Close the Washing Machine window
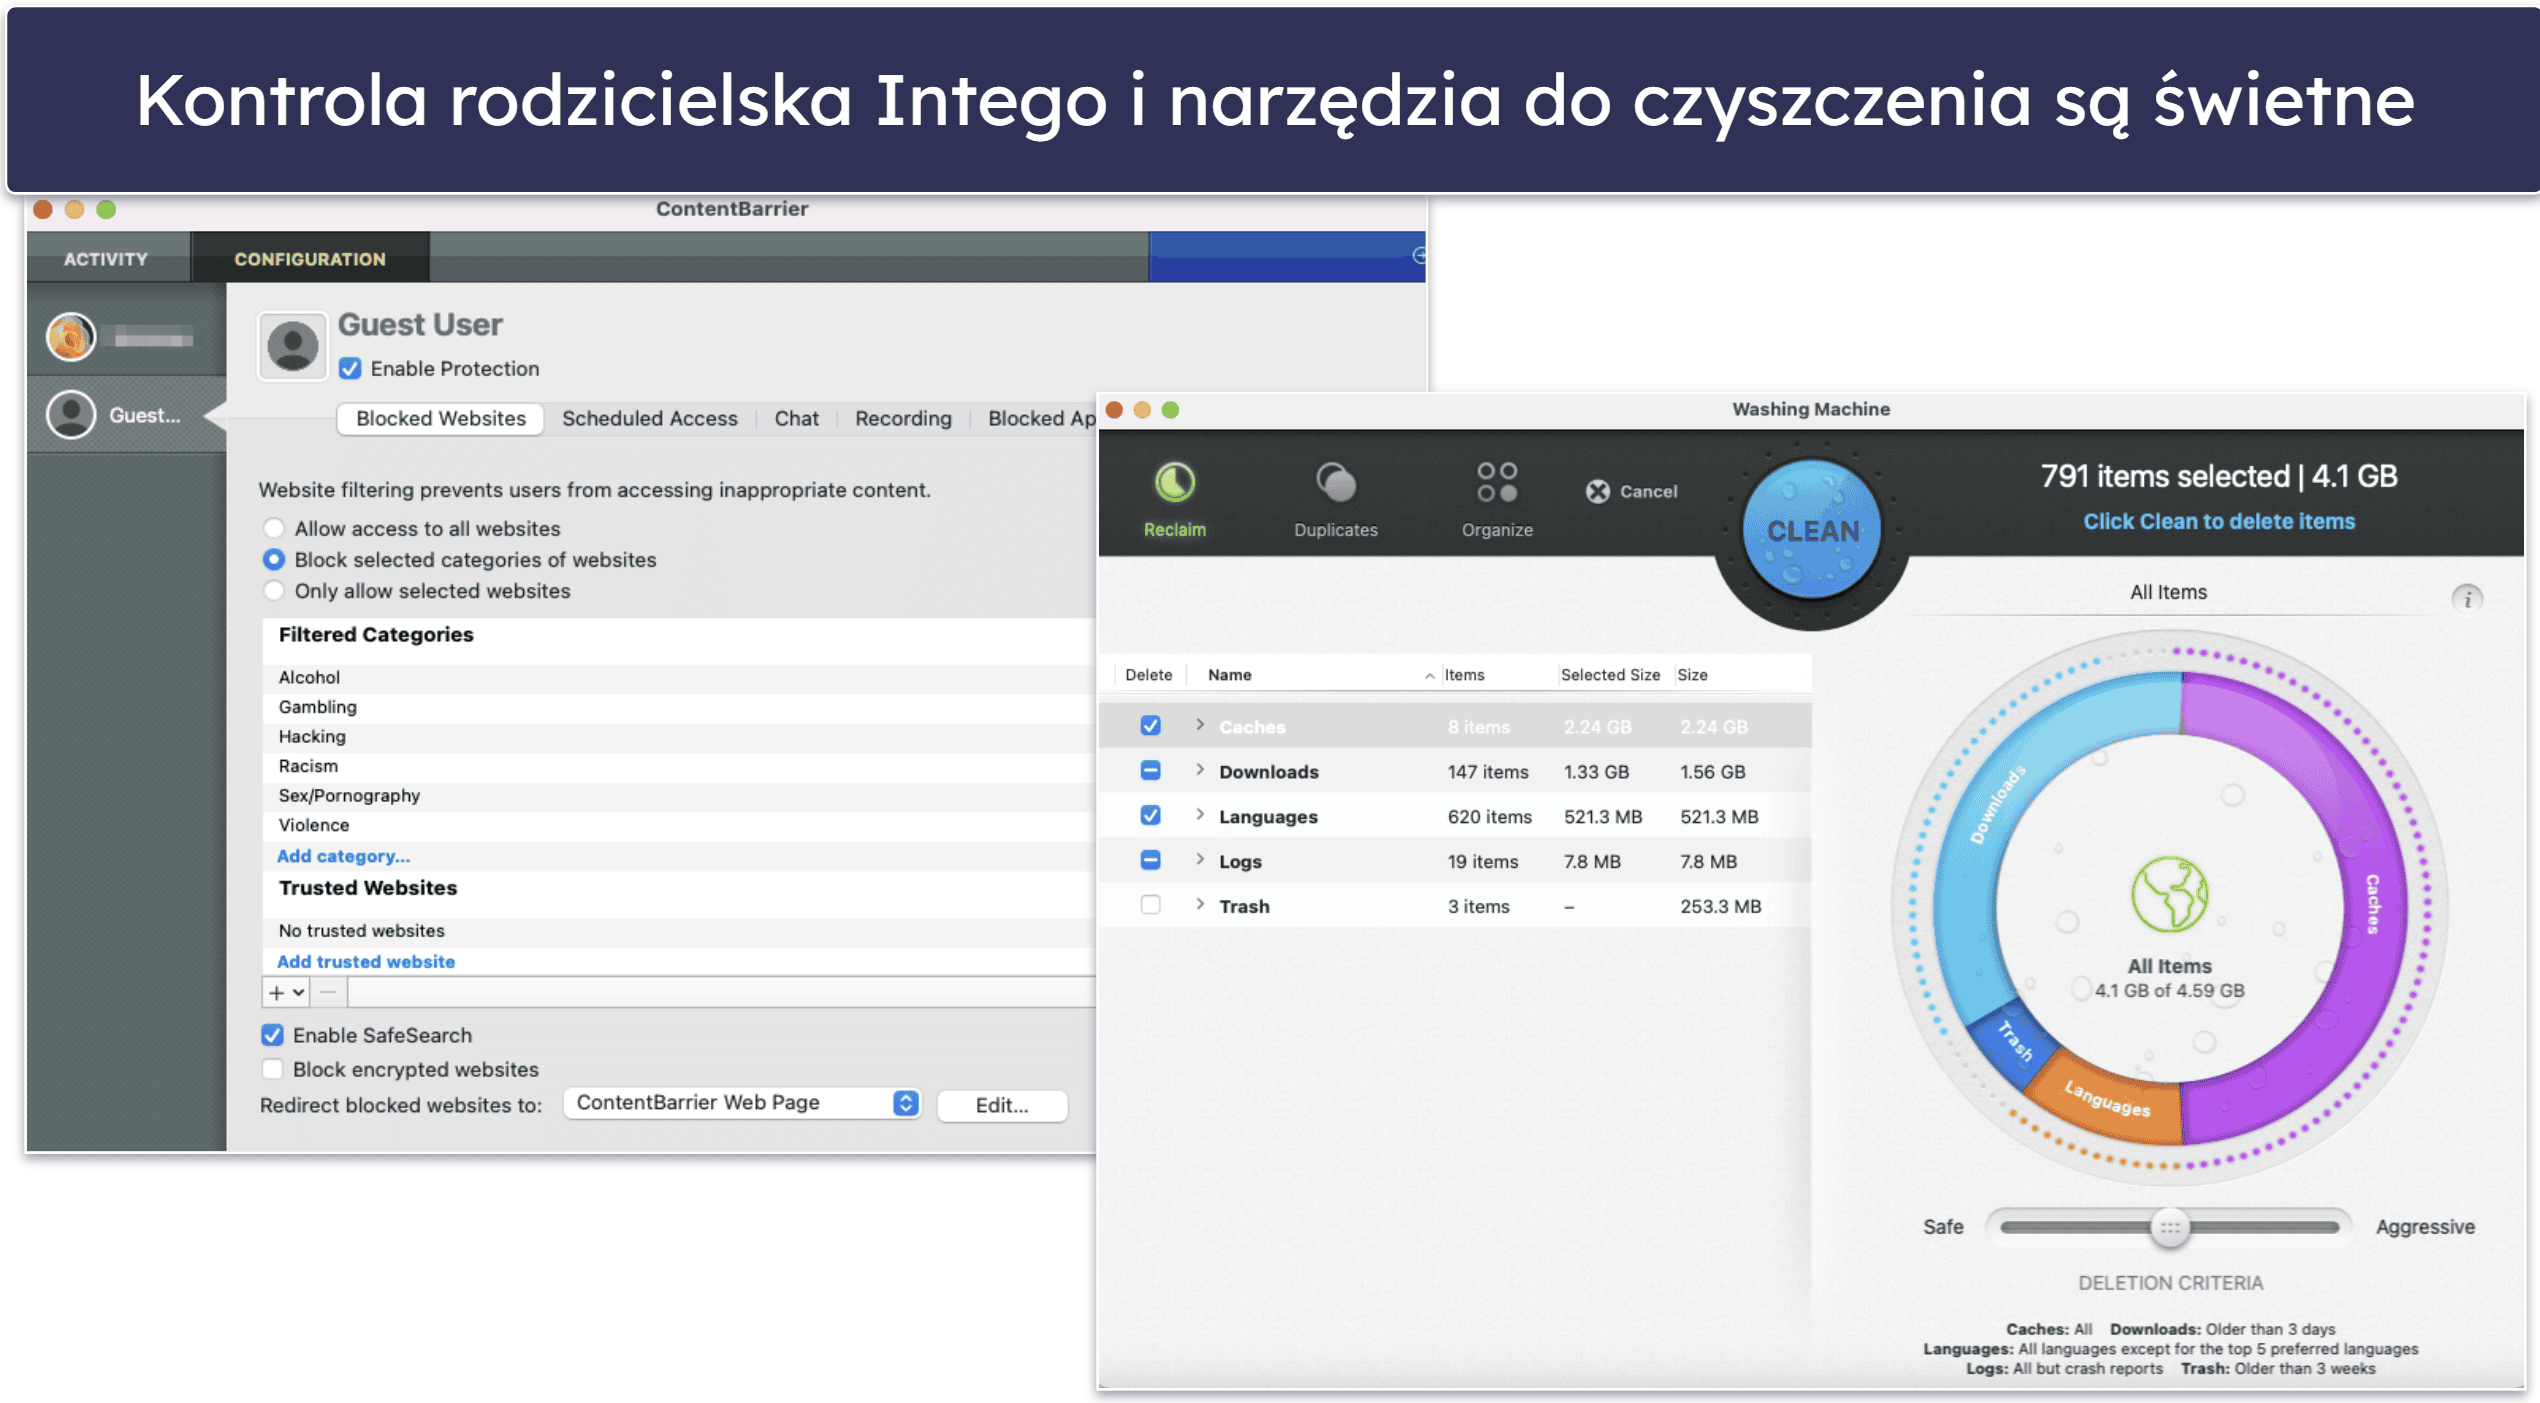This screenshot has height=1403, width=2540. pyautogui.click(x=1114, y=410)
